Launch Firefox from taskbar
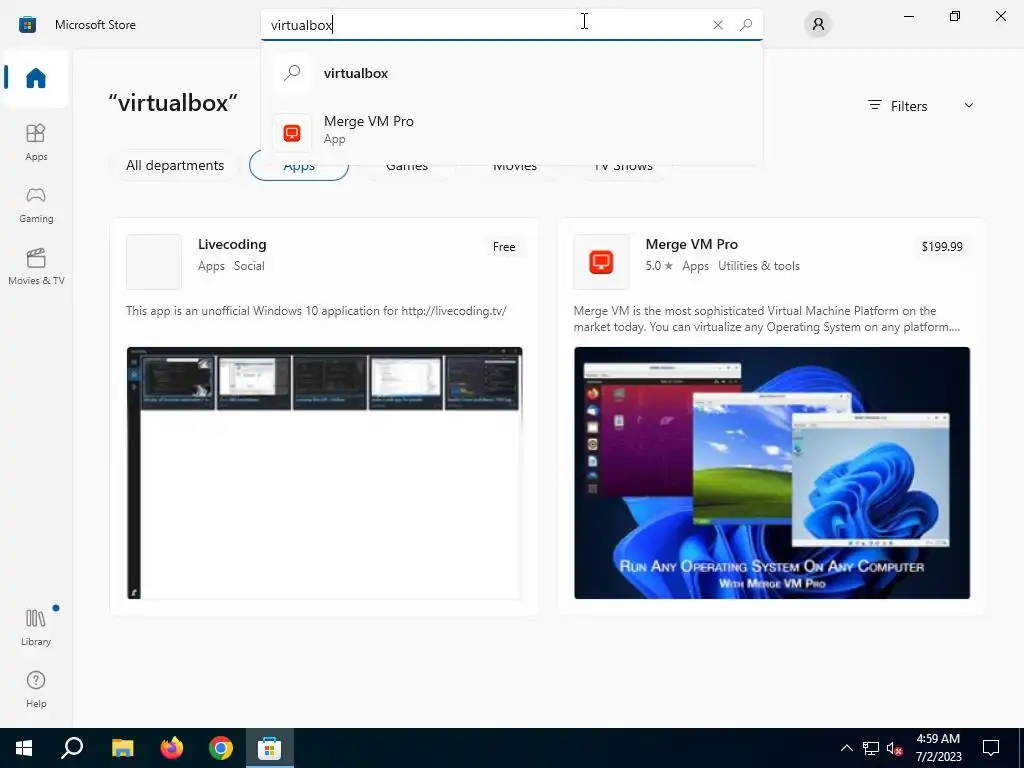The height and width of the screenshot is (768, 1024). coord(172,748)
